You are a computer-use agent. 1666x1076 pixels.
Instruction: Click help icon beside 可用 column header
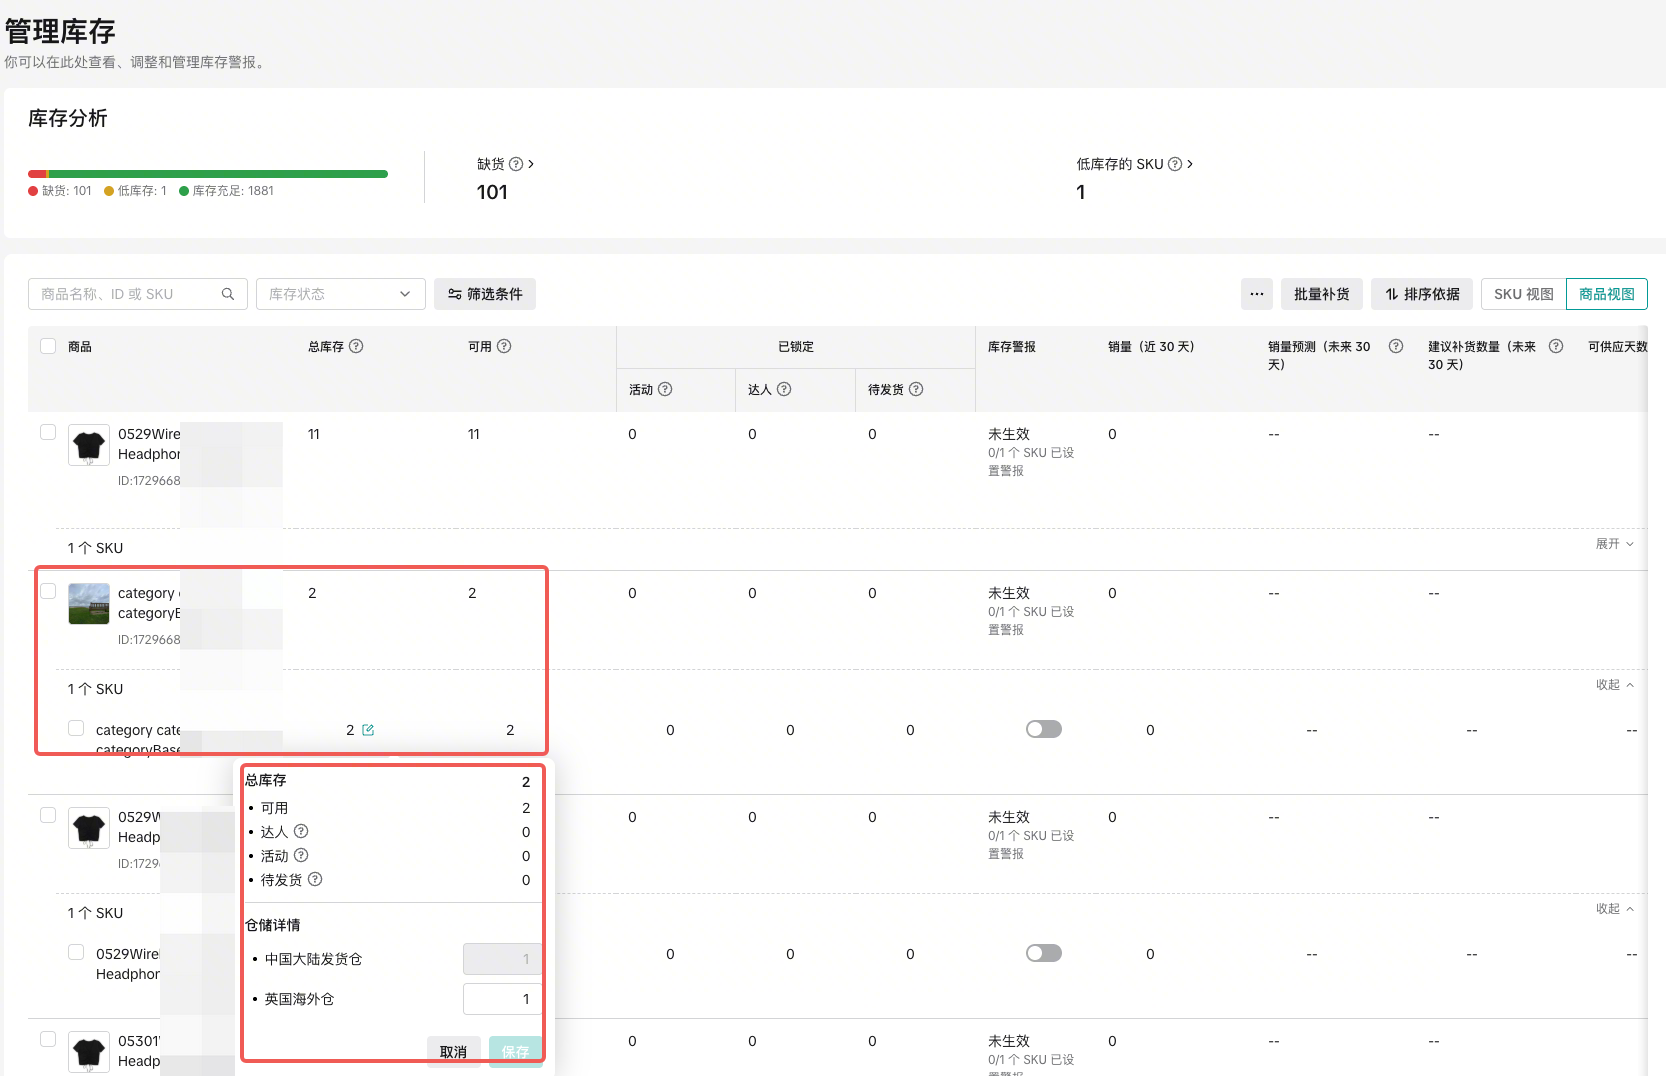tap(504, 346)
